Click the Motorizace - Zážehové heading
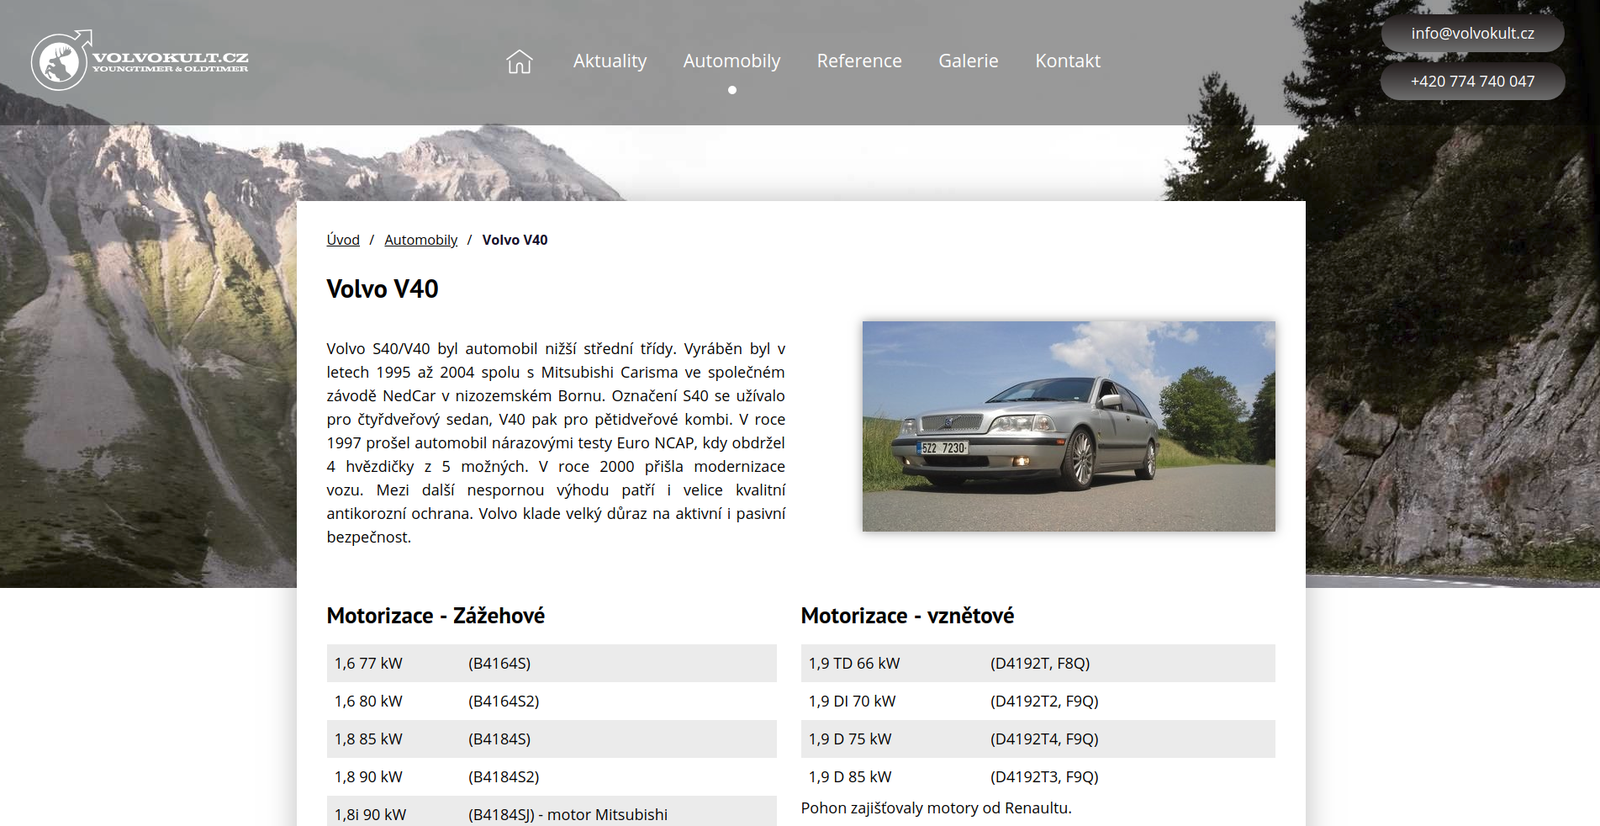 (436, 616)
